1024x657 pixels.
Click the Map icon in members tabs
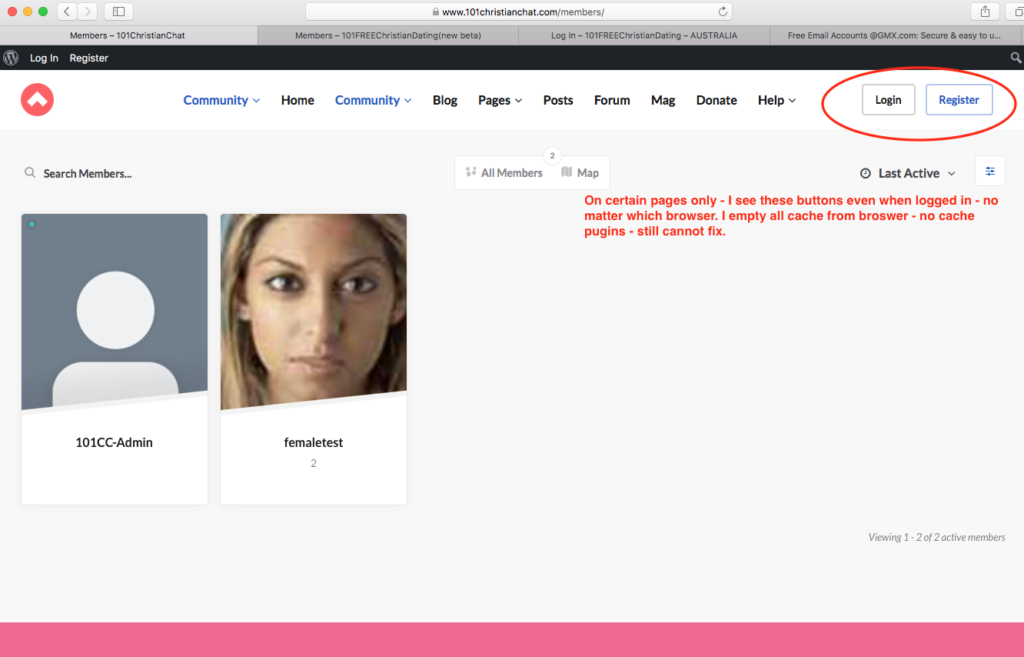click(x=566, y=172)
